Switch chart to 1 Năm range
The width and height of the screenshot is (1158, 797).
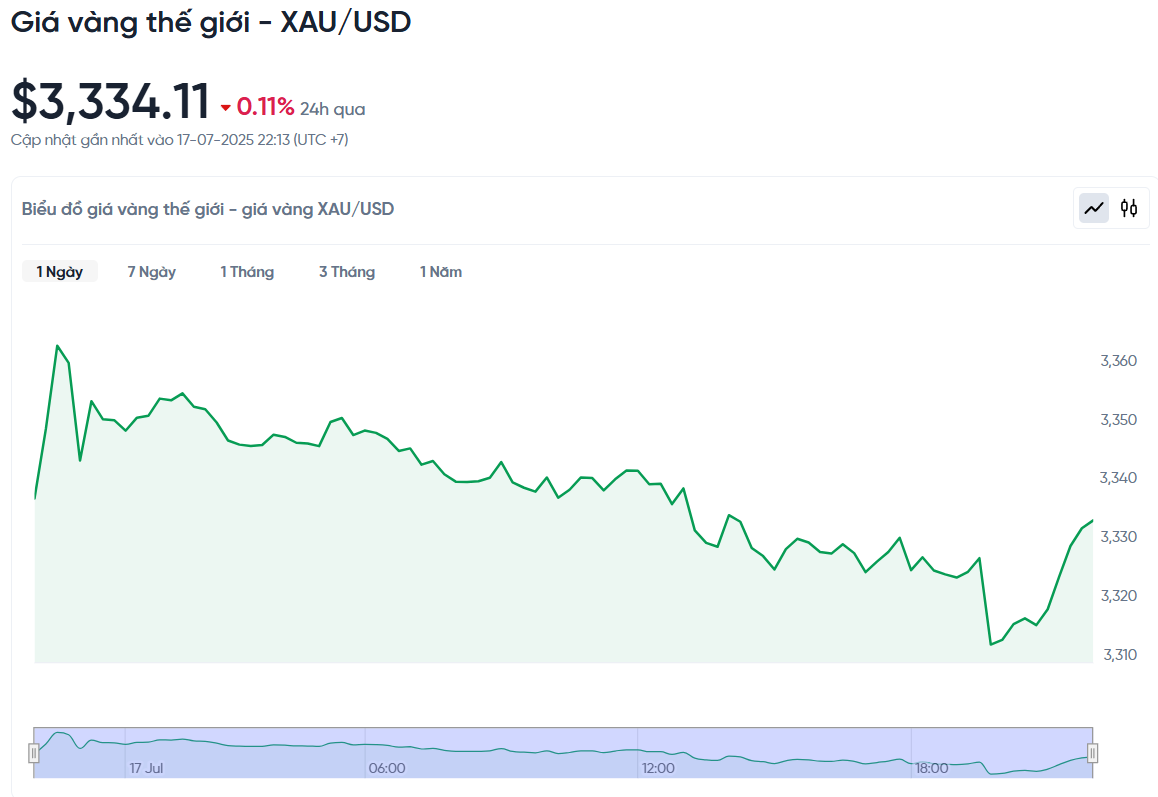(x=441, y=272)
